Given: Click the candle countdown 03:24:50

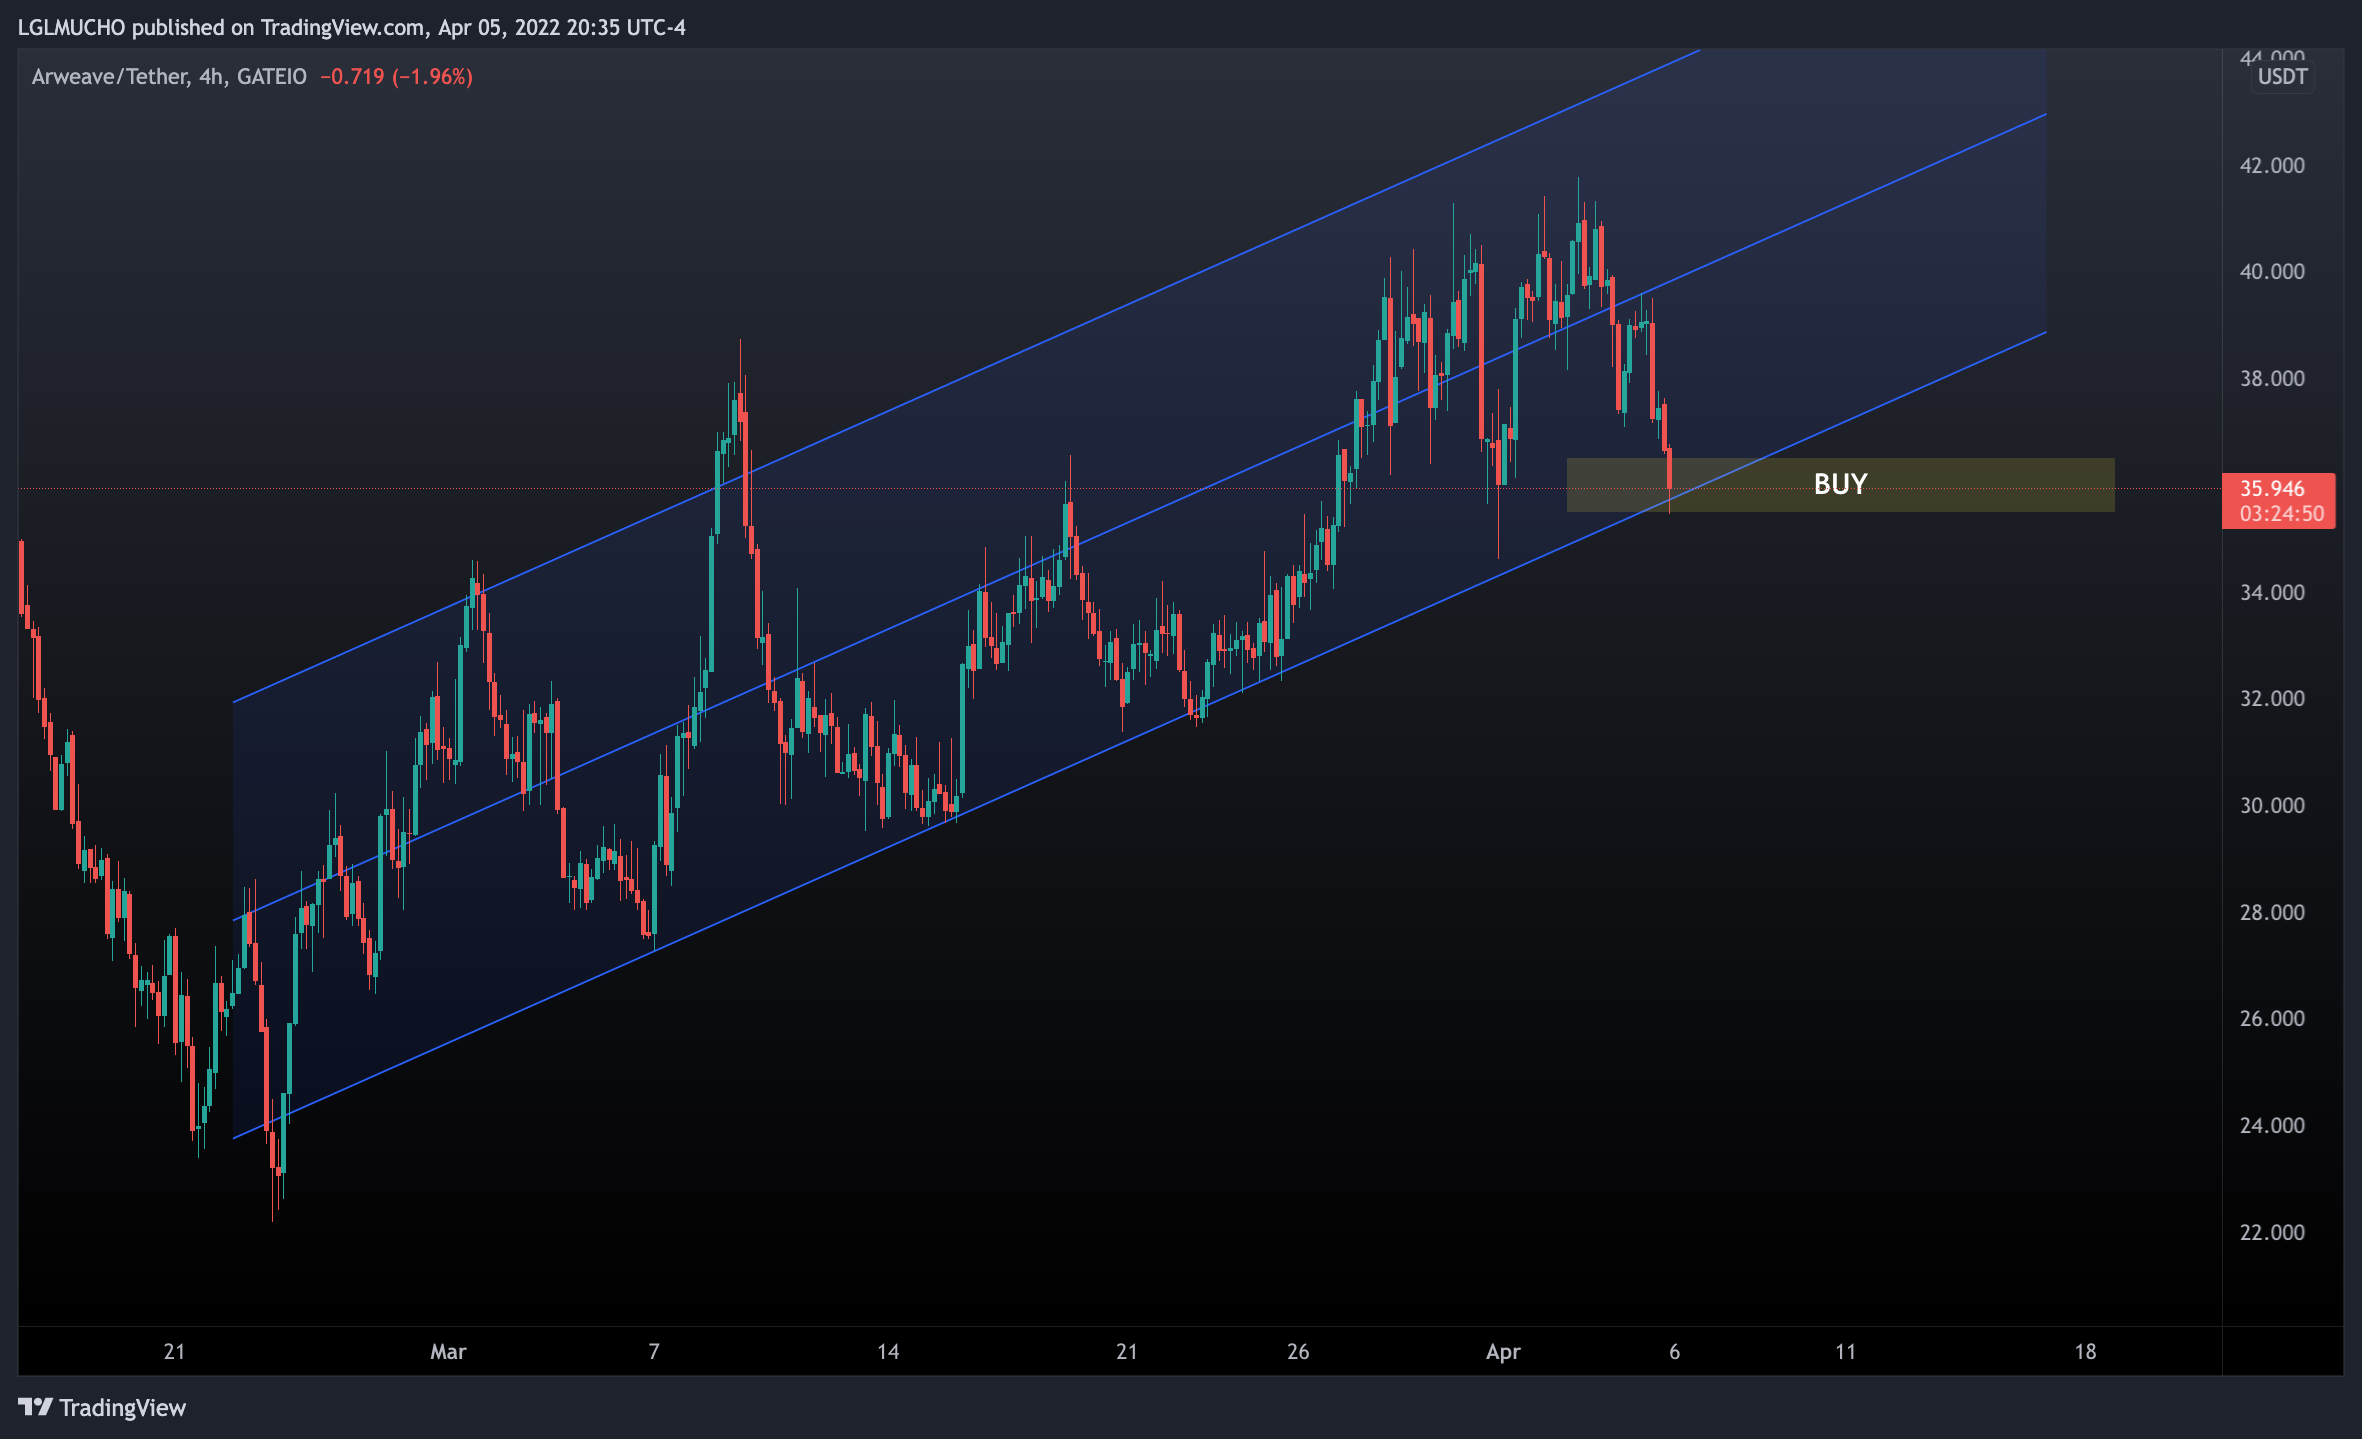Looking at the screenshot, I should pos(2281,514).
